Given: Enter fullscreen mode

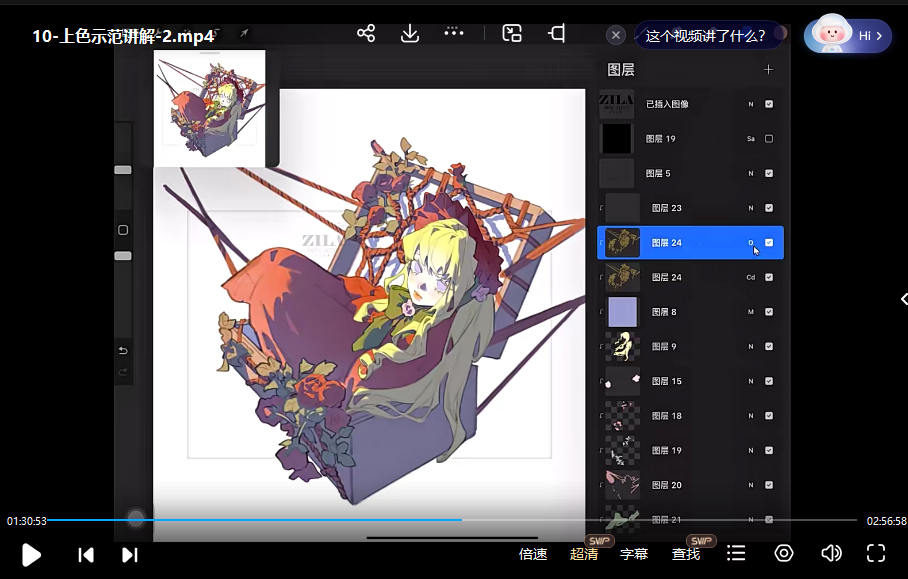Looking at the screenshot, I should [876, 553].
